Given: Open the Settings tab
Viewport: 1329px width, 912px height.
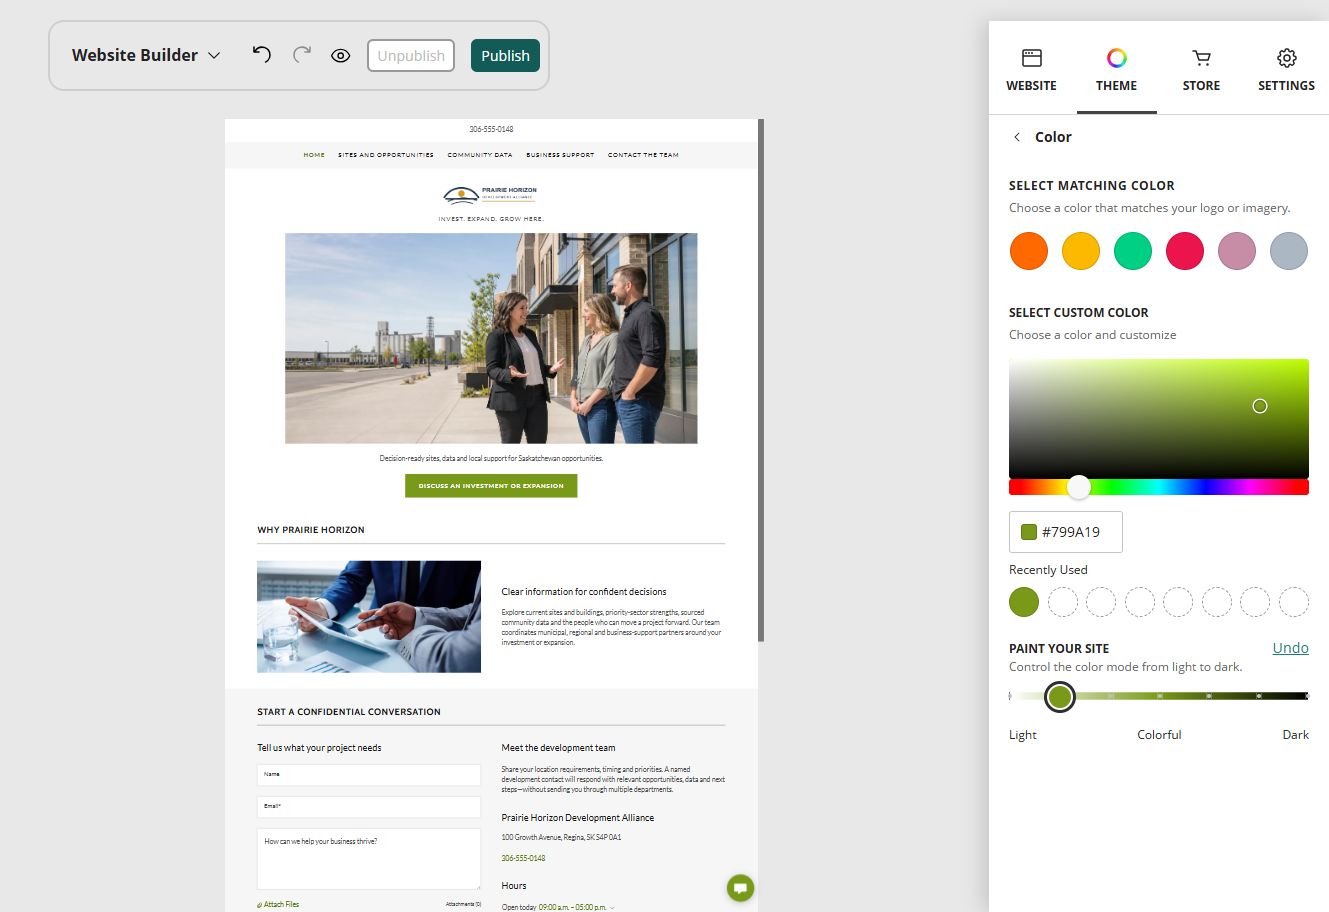Looking at the screenshot, I should 1286,70.
